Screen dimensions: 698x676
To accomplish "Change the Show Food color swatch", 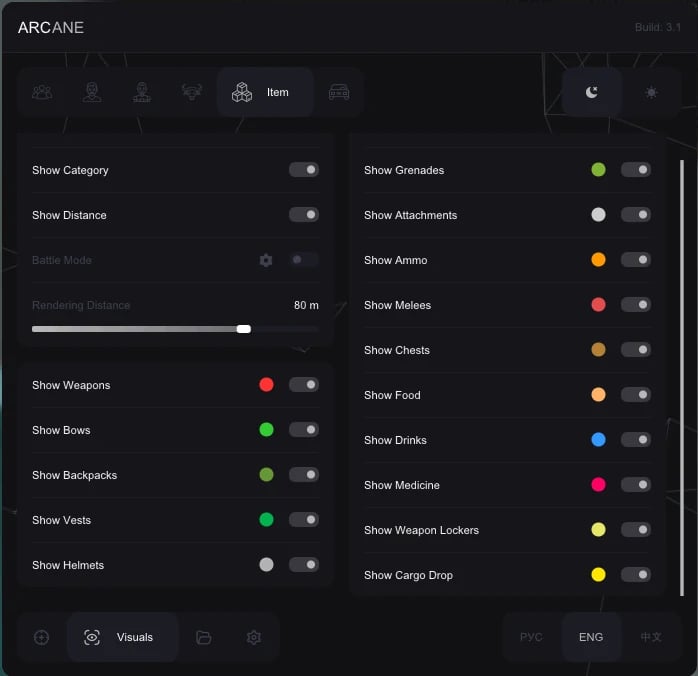I will pyautogui.click(x=598, y=394).
